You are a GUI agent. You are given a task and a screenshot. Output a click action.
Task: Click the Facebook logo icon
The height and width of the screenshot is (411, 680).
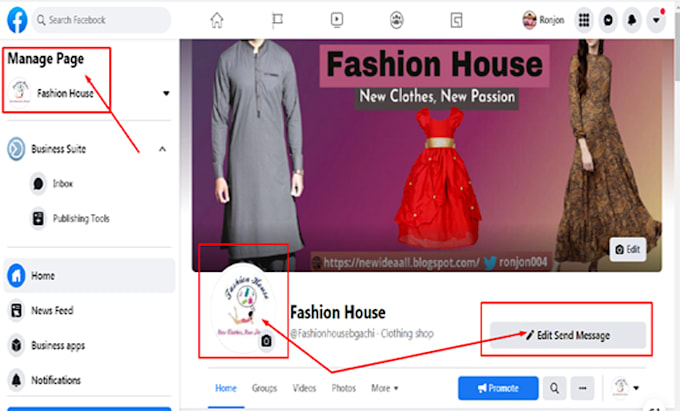(x=17, y=20)
